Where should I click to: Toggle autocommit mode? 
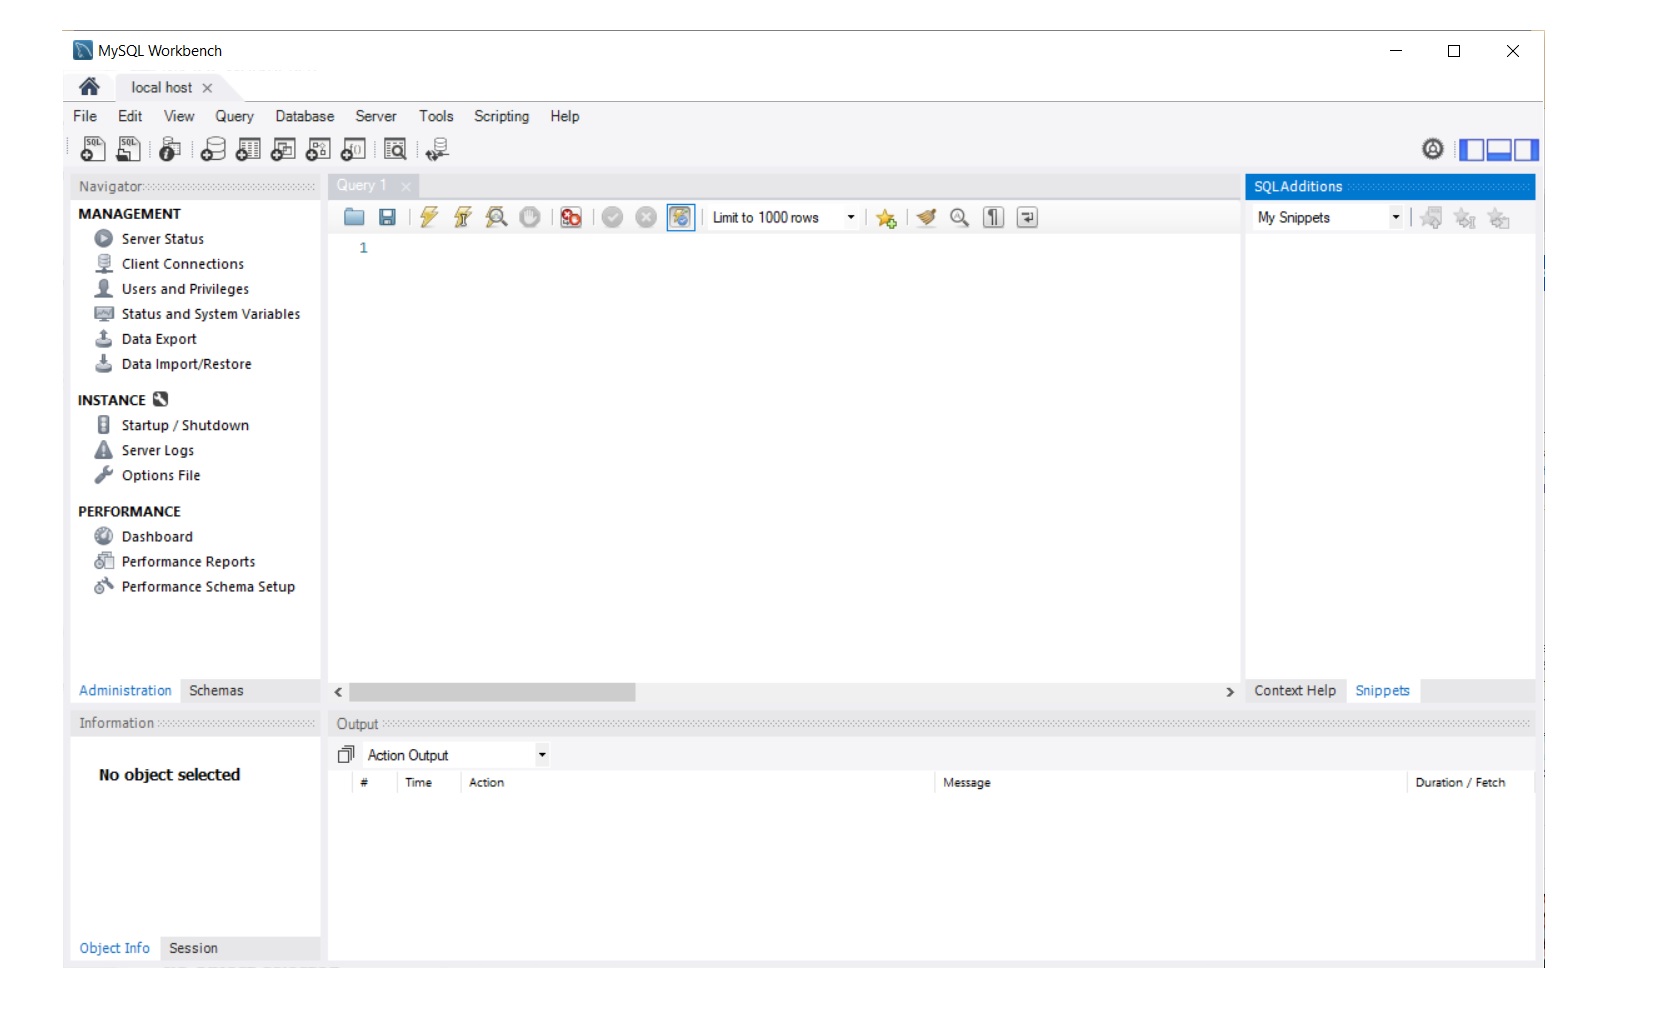click(x=680, y=217)
